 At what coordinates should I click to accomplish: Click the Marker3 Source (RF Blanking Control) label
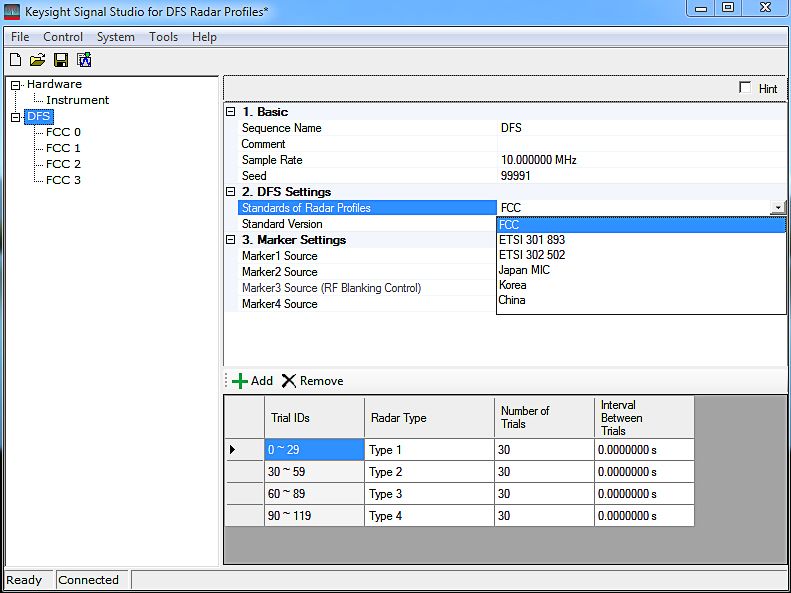pyautogui.click(x=331, y=288)
